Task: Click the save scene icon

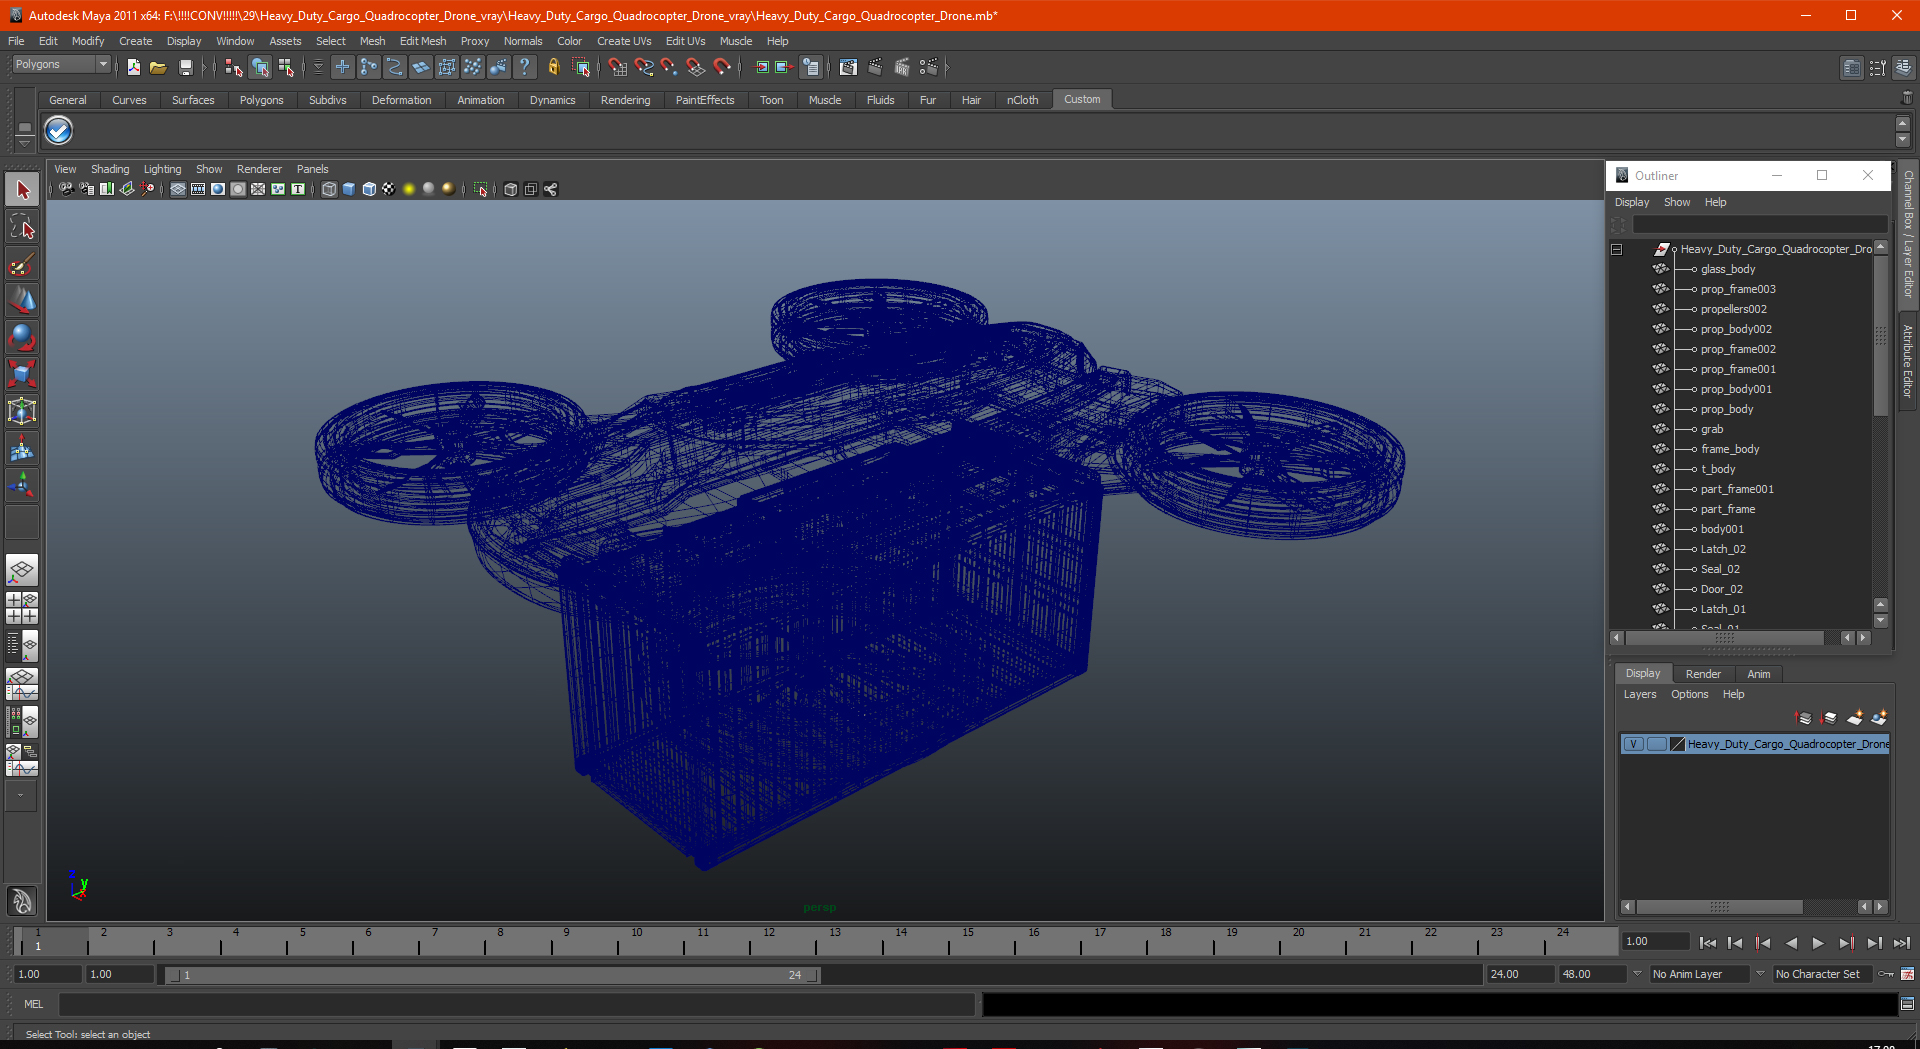Action: (x=185, y=67)
